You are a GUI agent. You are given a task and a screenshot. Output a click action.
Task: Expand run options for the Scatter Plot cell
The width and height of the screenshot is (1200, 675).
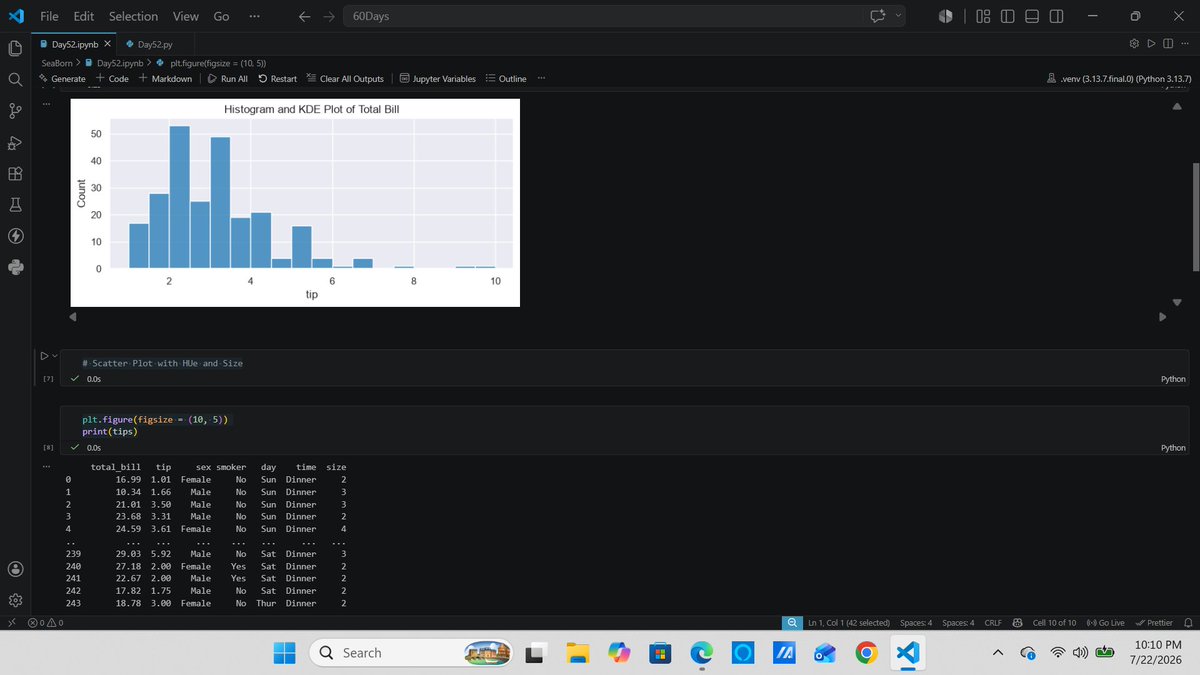55,355
